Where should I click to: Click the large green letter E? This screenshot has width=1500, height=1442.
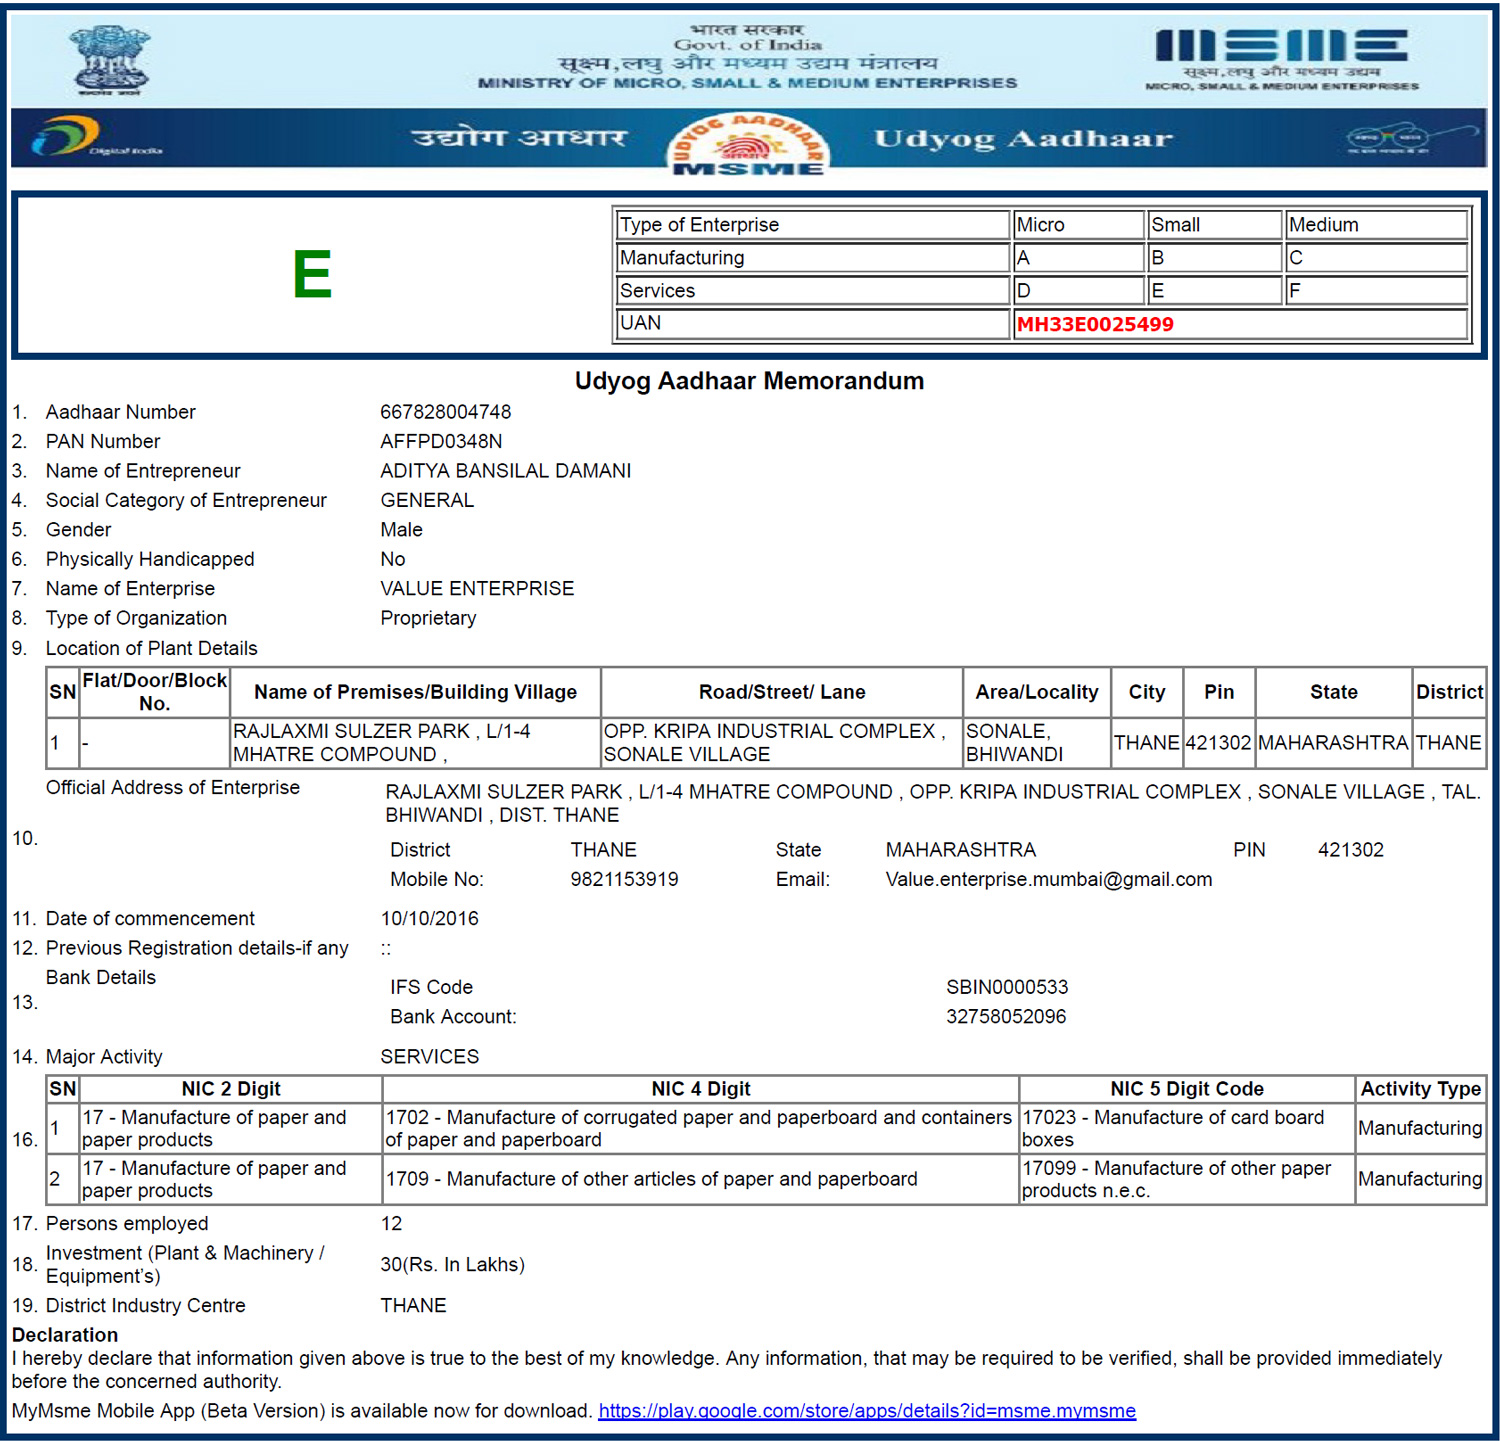312,275
